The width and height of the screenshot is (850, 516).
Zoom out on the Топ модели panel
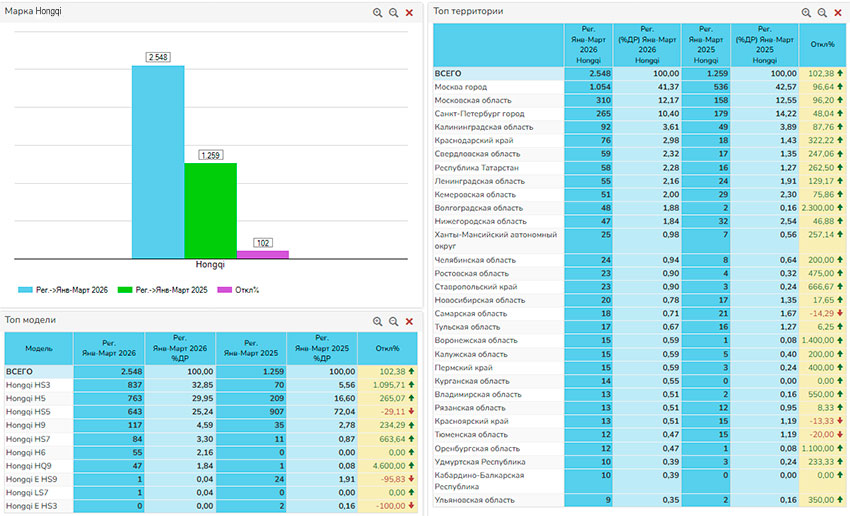[x=393, y=321]
